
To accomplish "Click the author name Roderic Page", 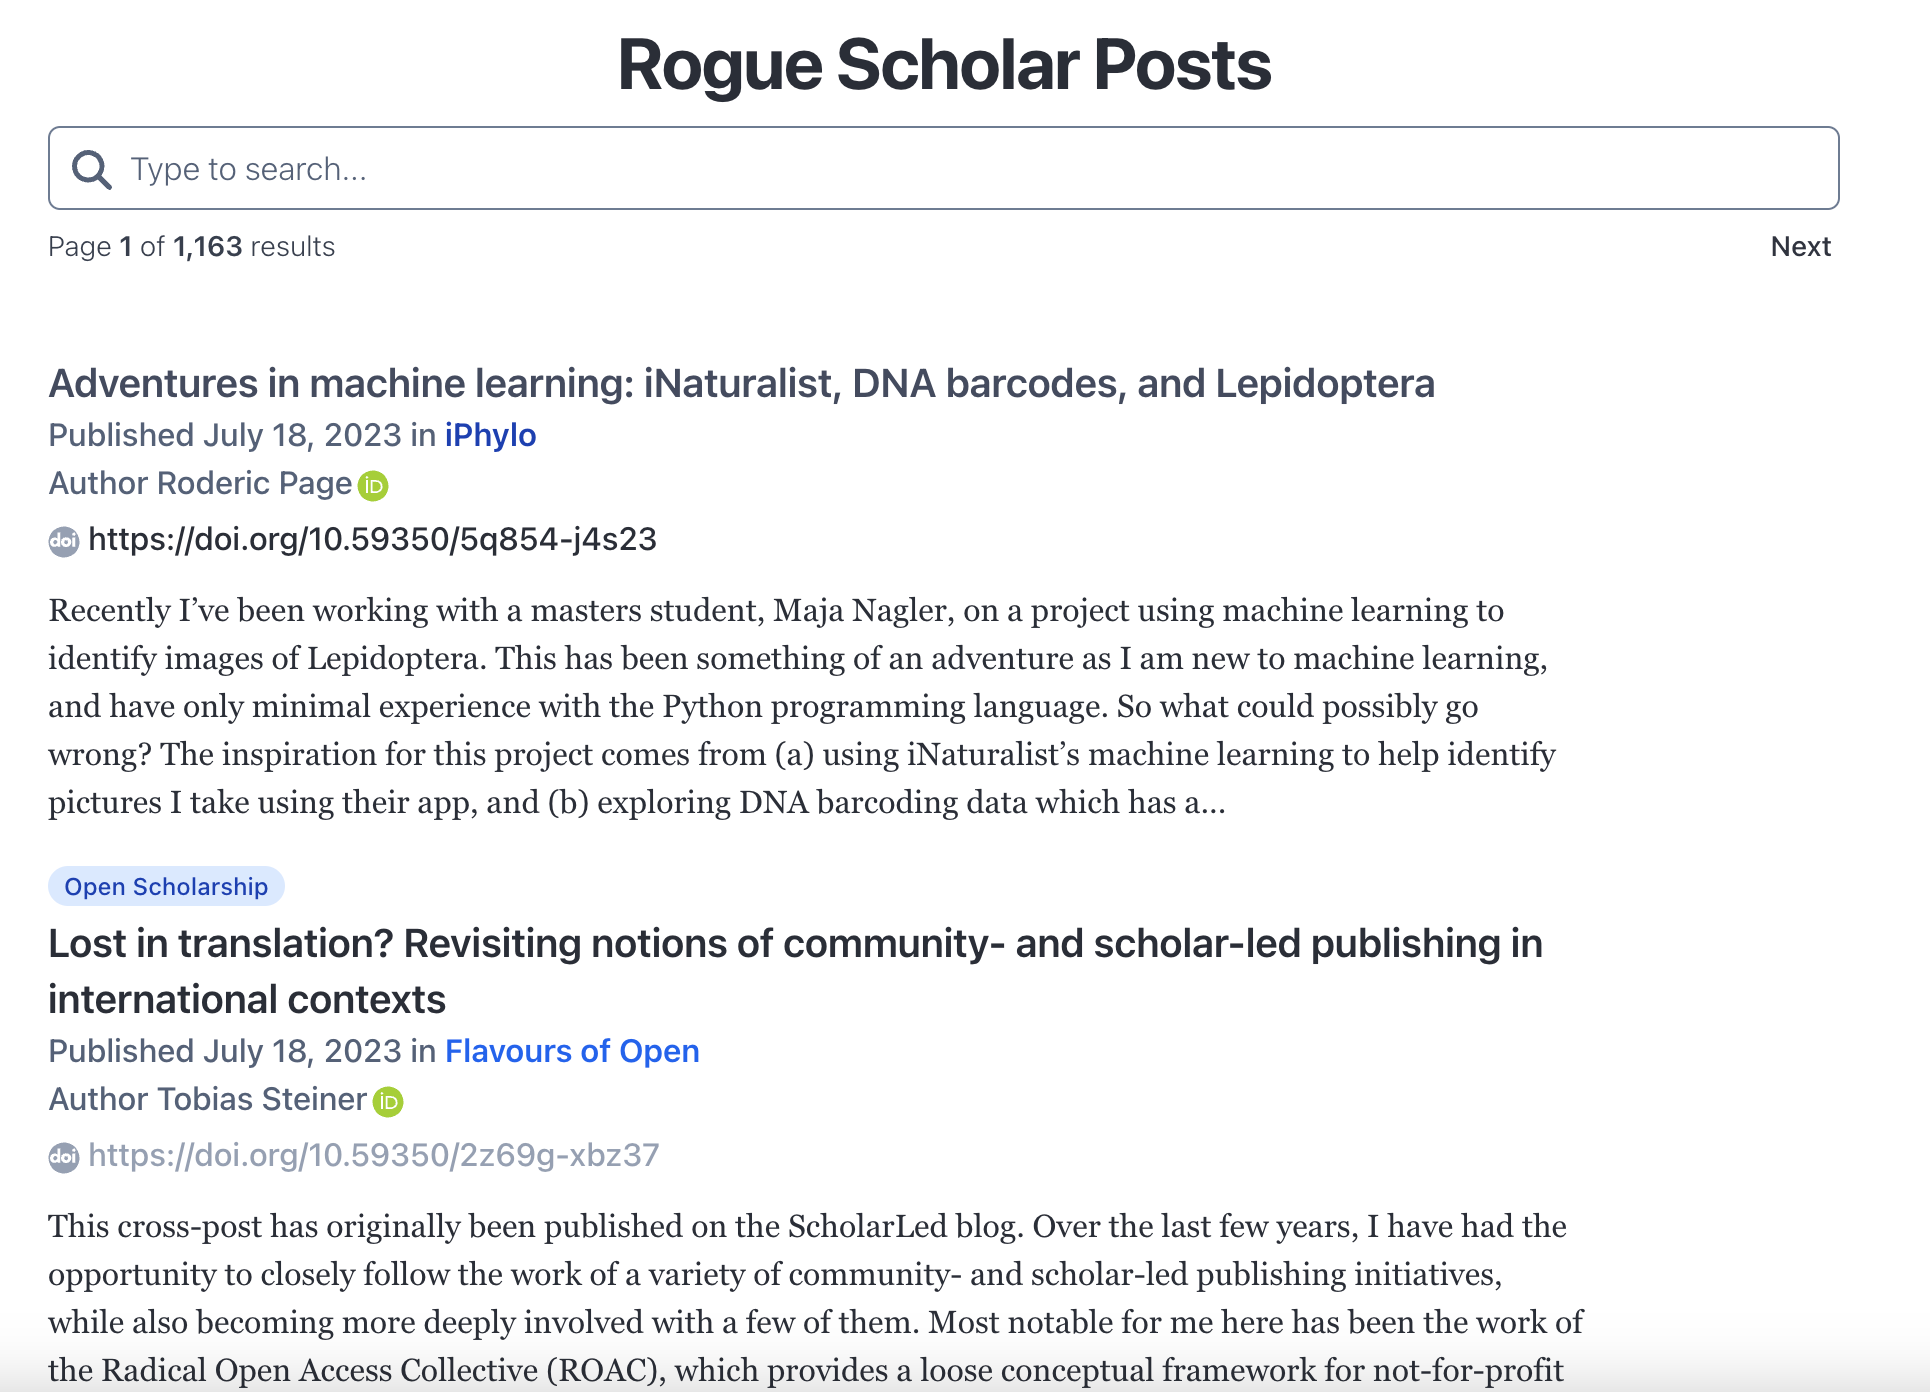I will [x=254, y=484].
